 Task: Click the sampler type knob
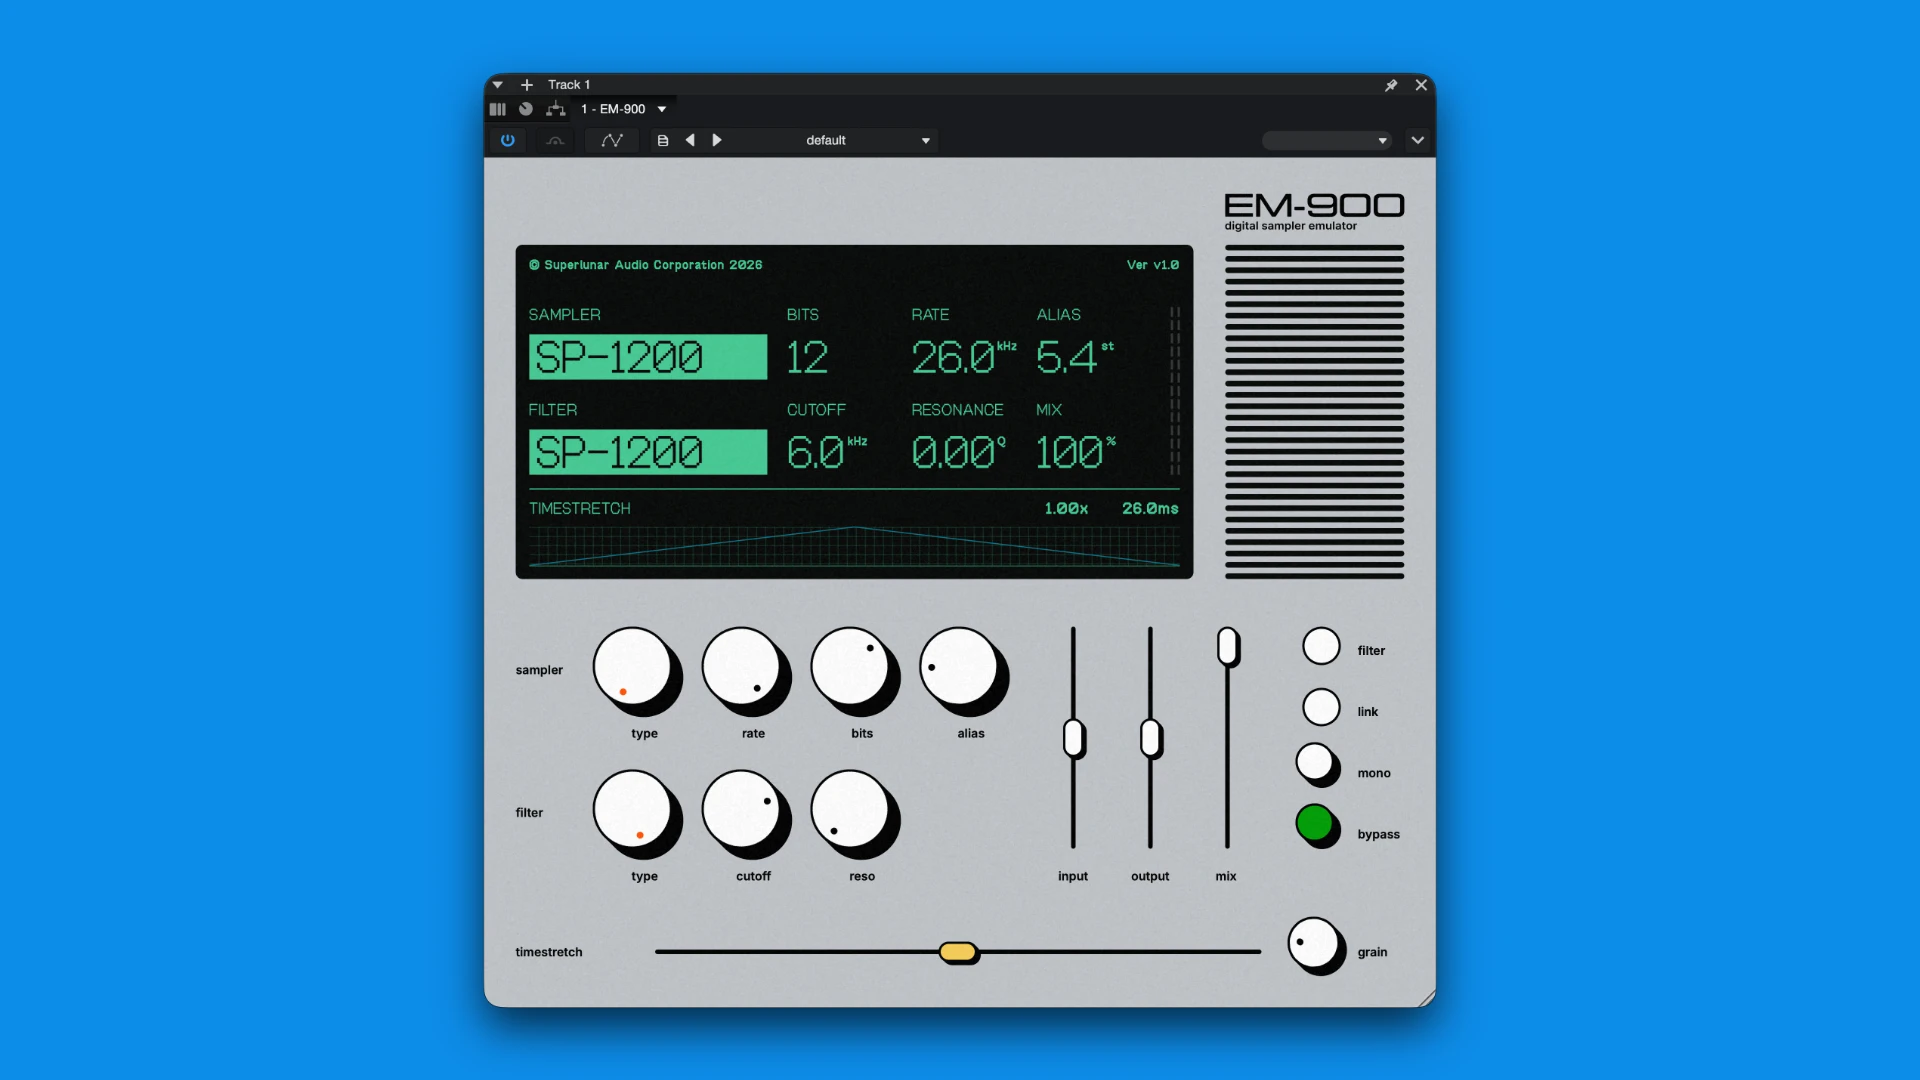(x=633, y=667)
